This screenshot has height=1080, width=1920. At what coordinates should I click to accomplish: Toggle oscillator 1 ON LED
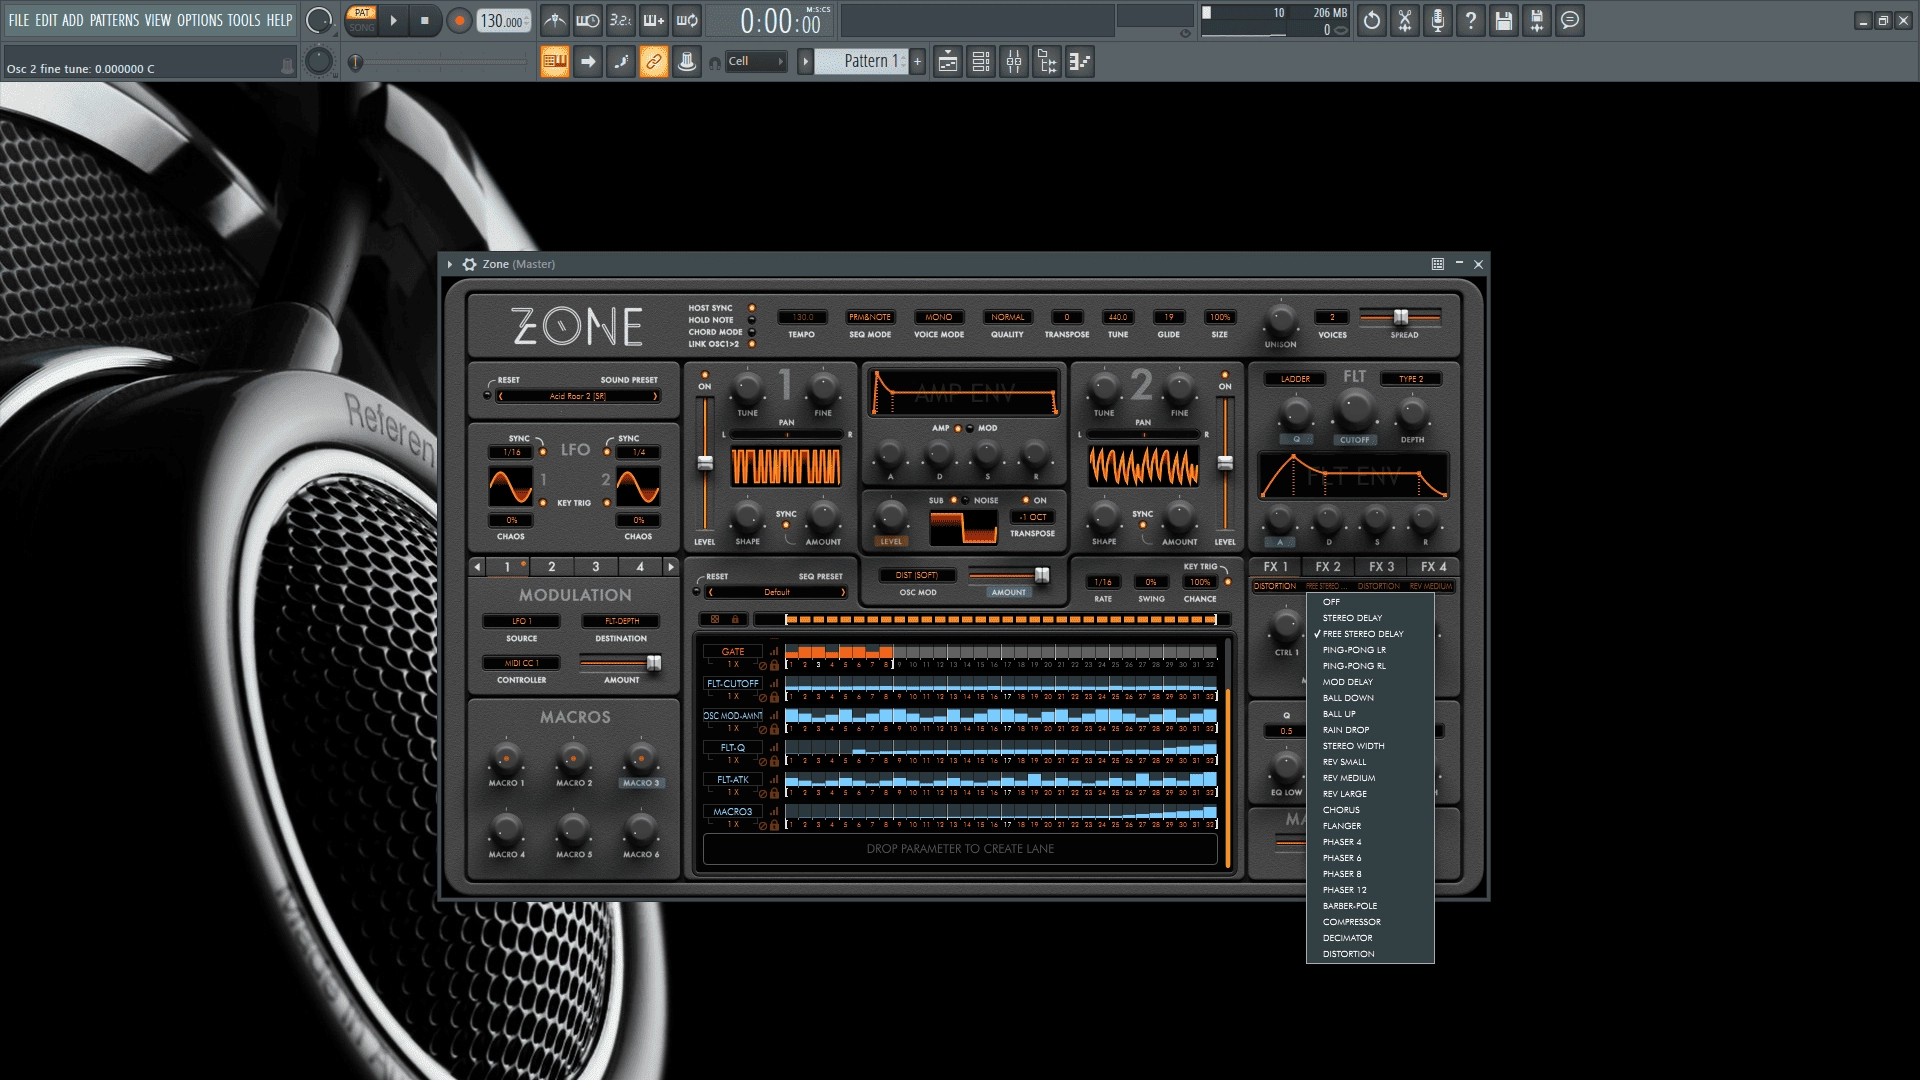pyautogui.click(x=705, y=376)
